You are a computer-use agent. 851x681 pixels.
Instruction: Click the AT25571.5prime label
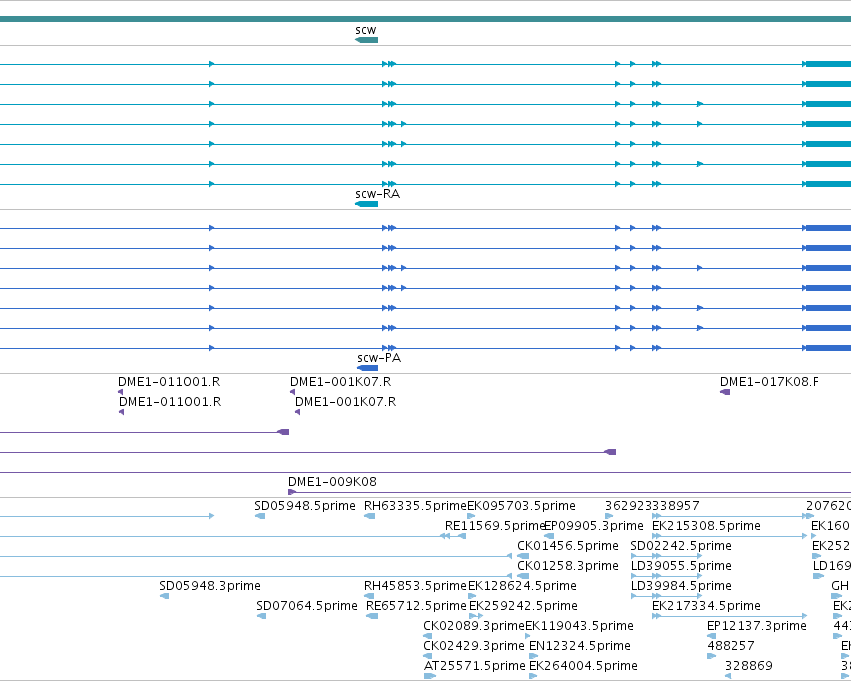coord(474,666)
